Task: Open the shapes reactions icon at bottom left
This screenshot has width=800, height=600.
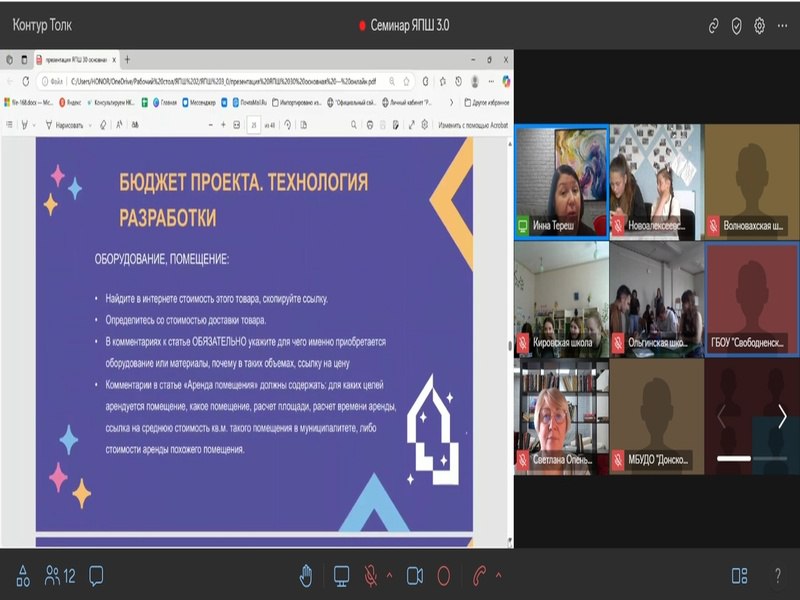Action: coord(23,576)
